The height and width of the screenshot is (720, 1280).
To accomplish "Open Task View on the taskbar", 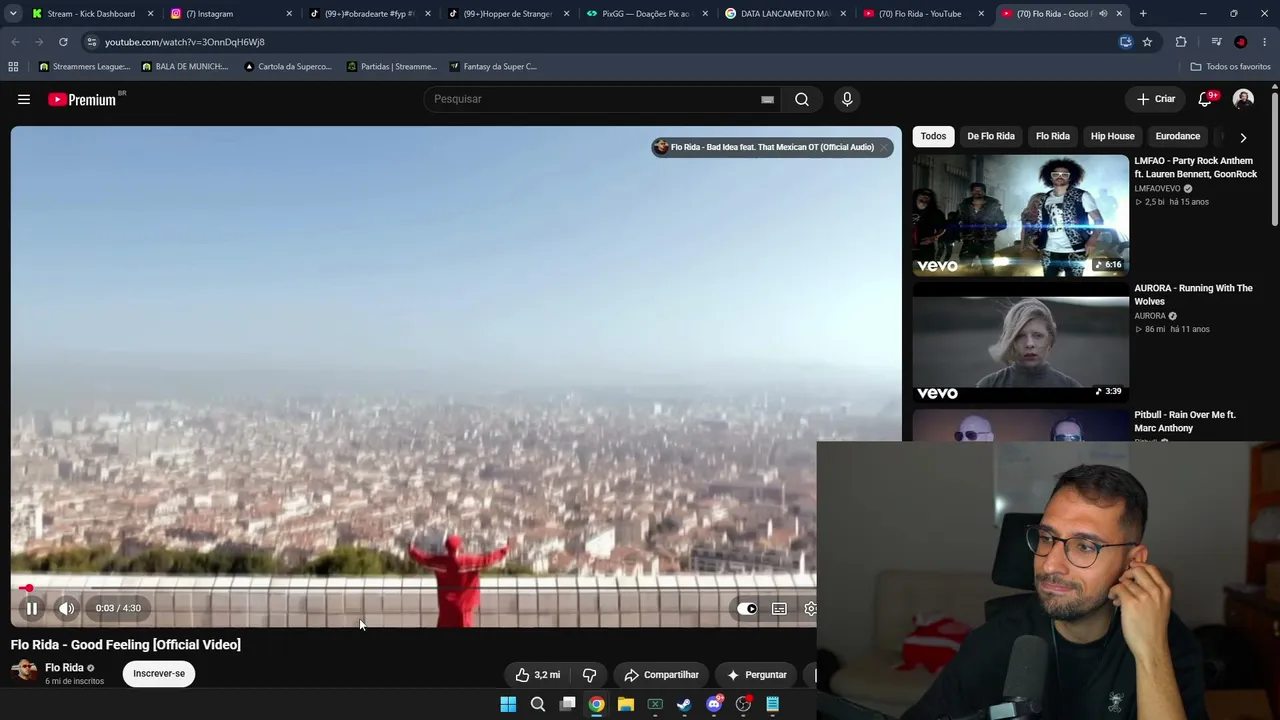I will click(x=567, y=704).
